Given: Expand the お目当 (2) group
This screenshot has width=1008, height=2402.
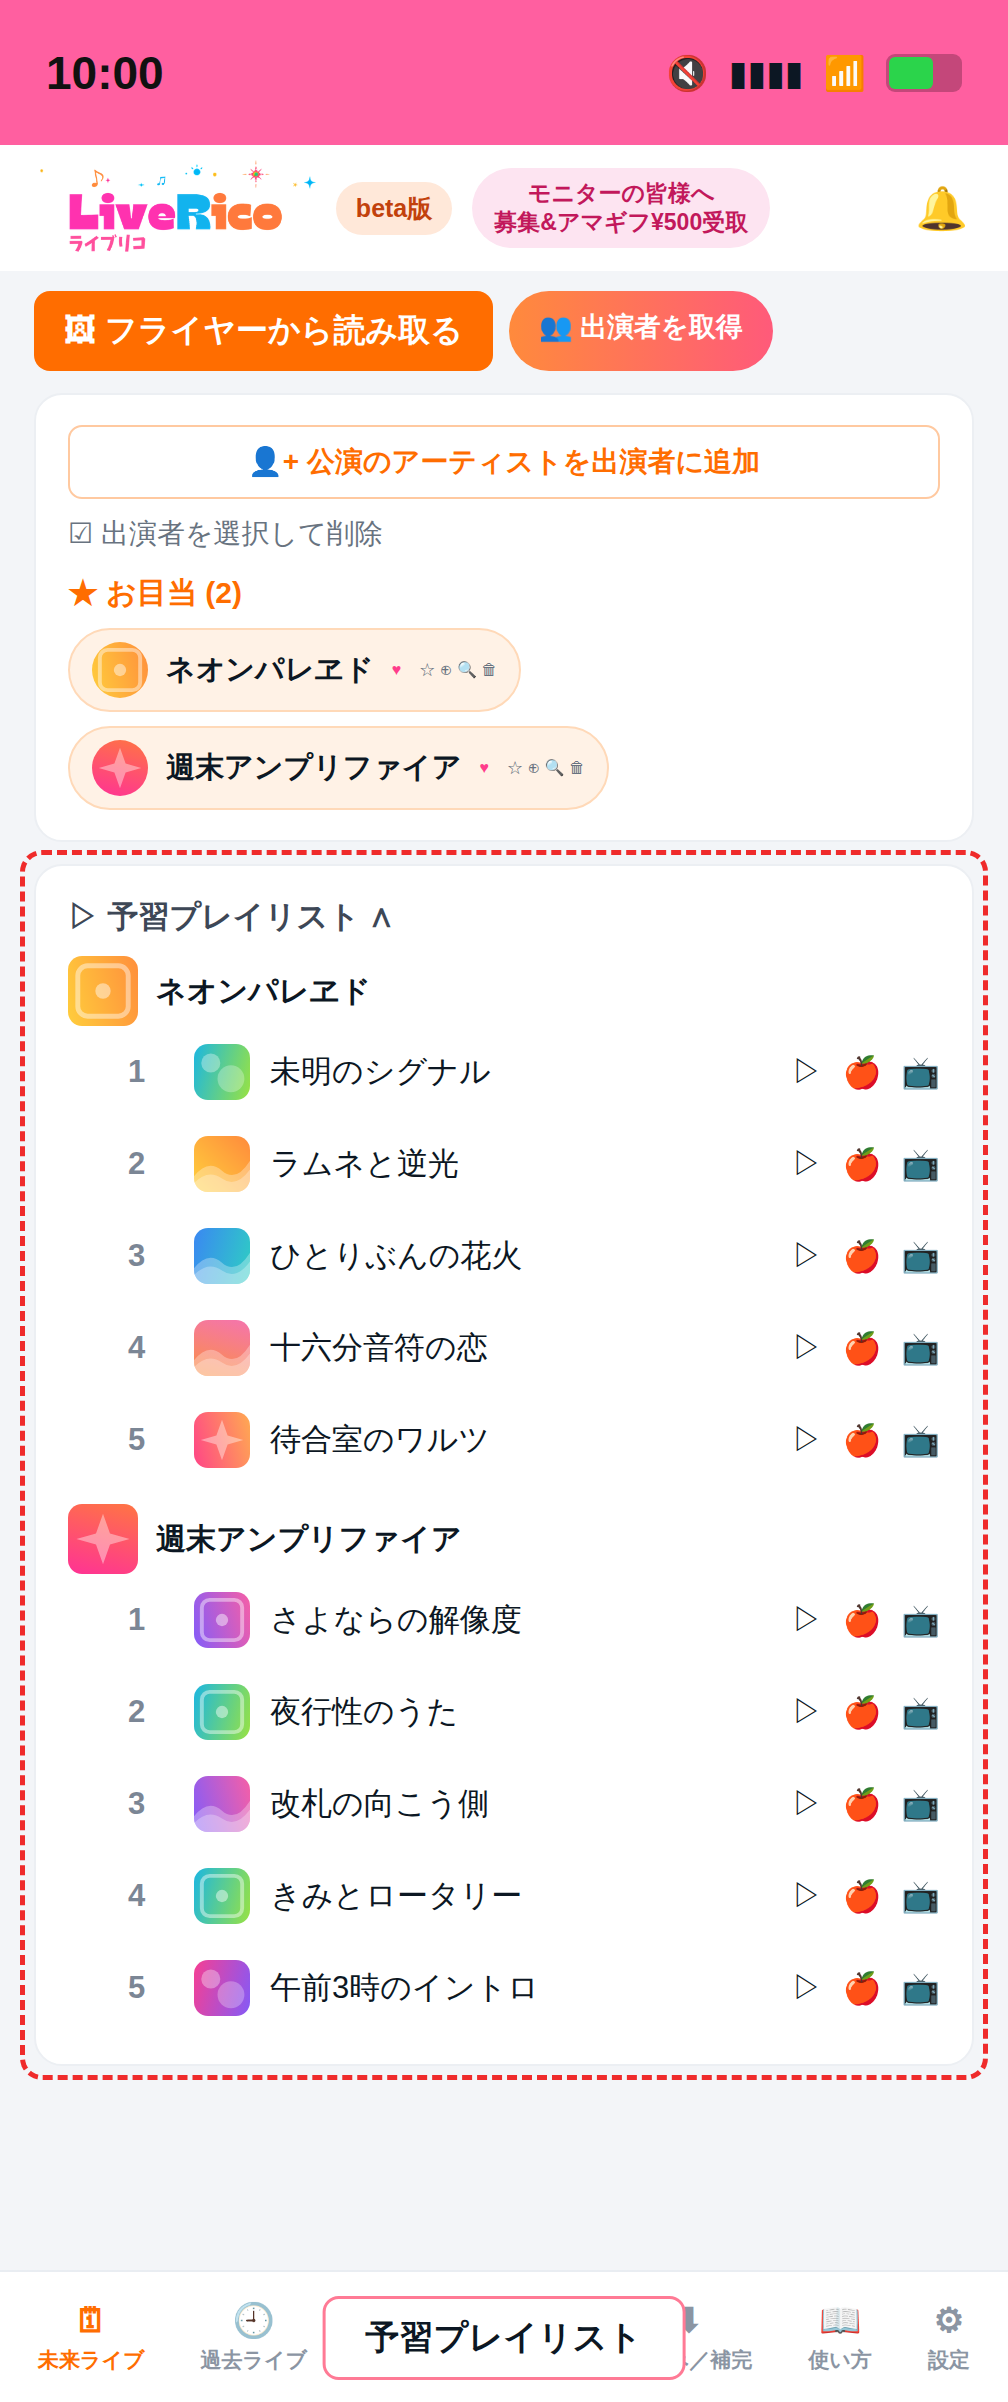Looking at the screenshot, I should [x=155, y=593].
